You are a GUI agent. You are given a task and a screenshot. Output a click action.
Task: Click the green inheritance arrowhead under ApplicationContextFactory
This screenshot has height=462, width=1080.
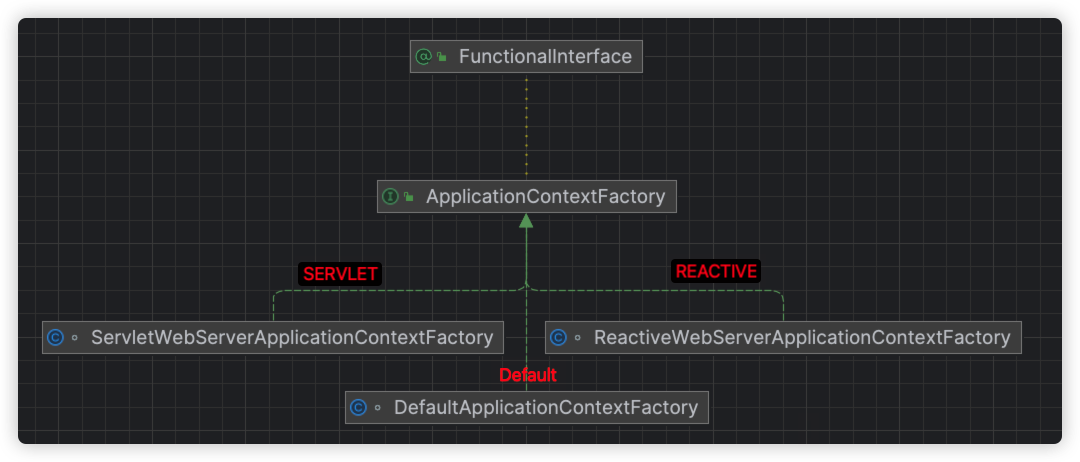tap(526, 220)
